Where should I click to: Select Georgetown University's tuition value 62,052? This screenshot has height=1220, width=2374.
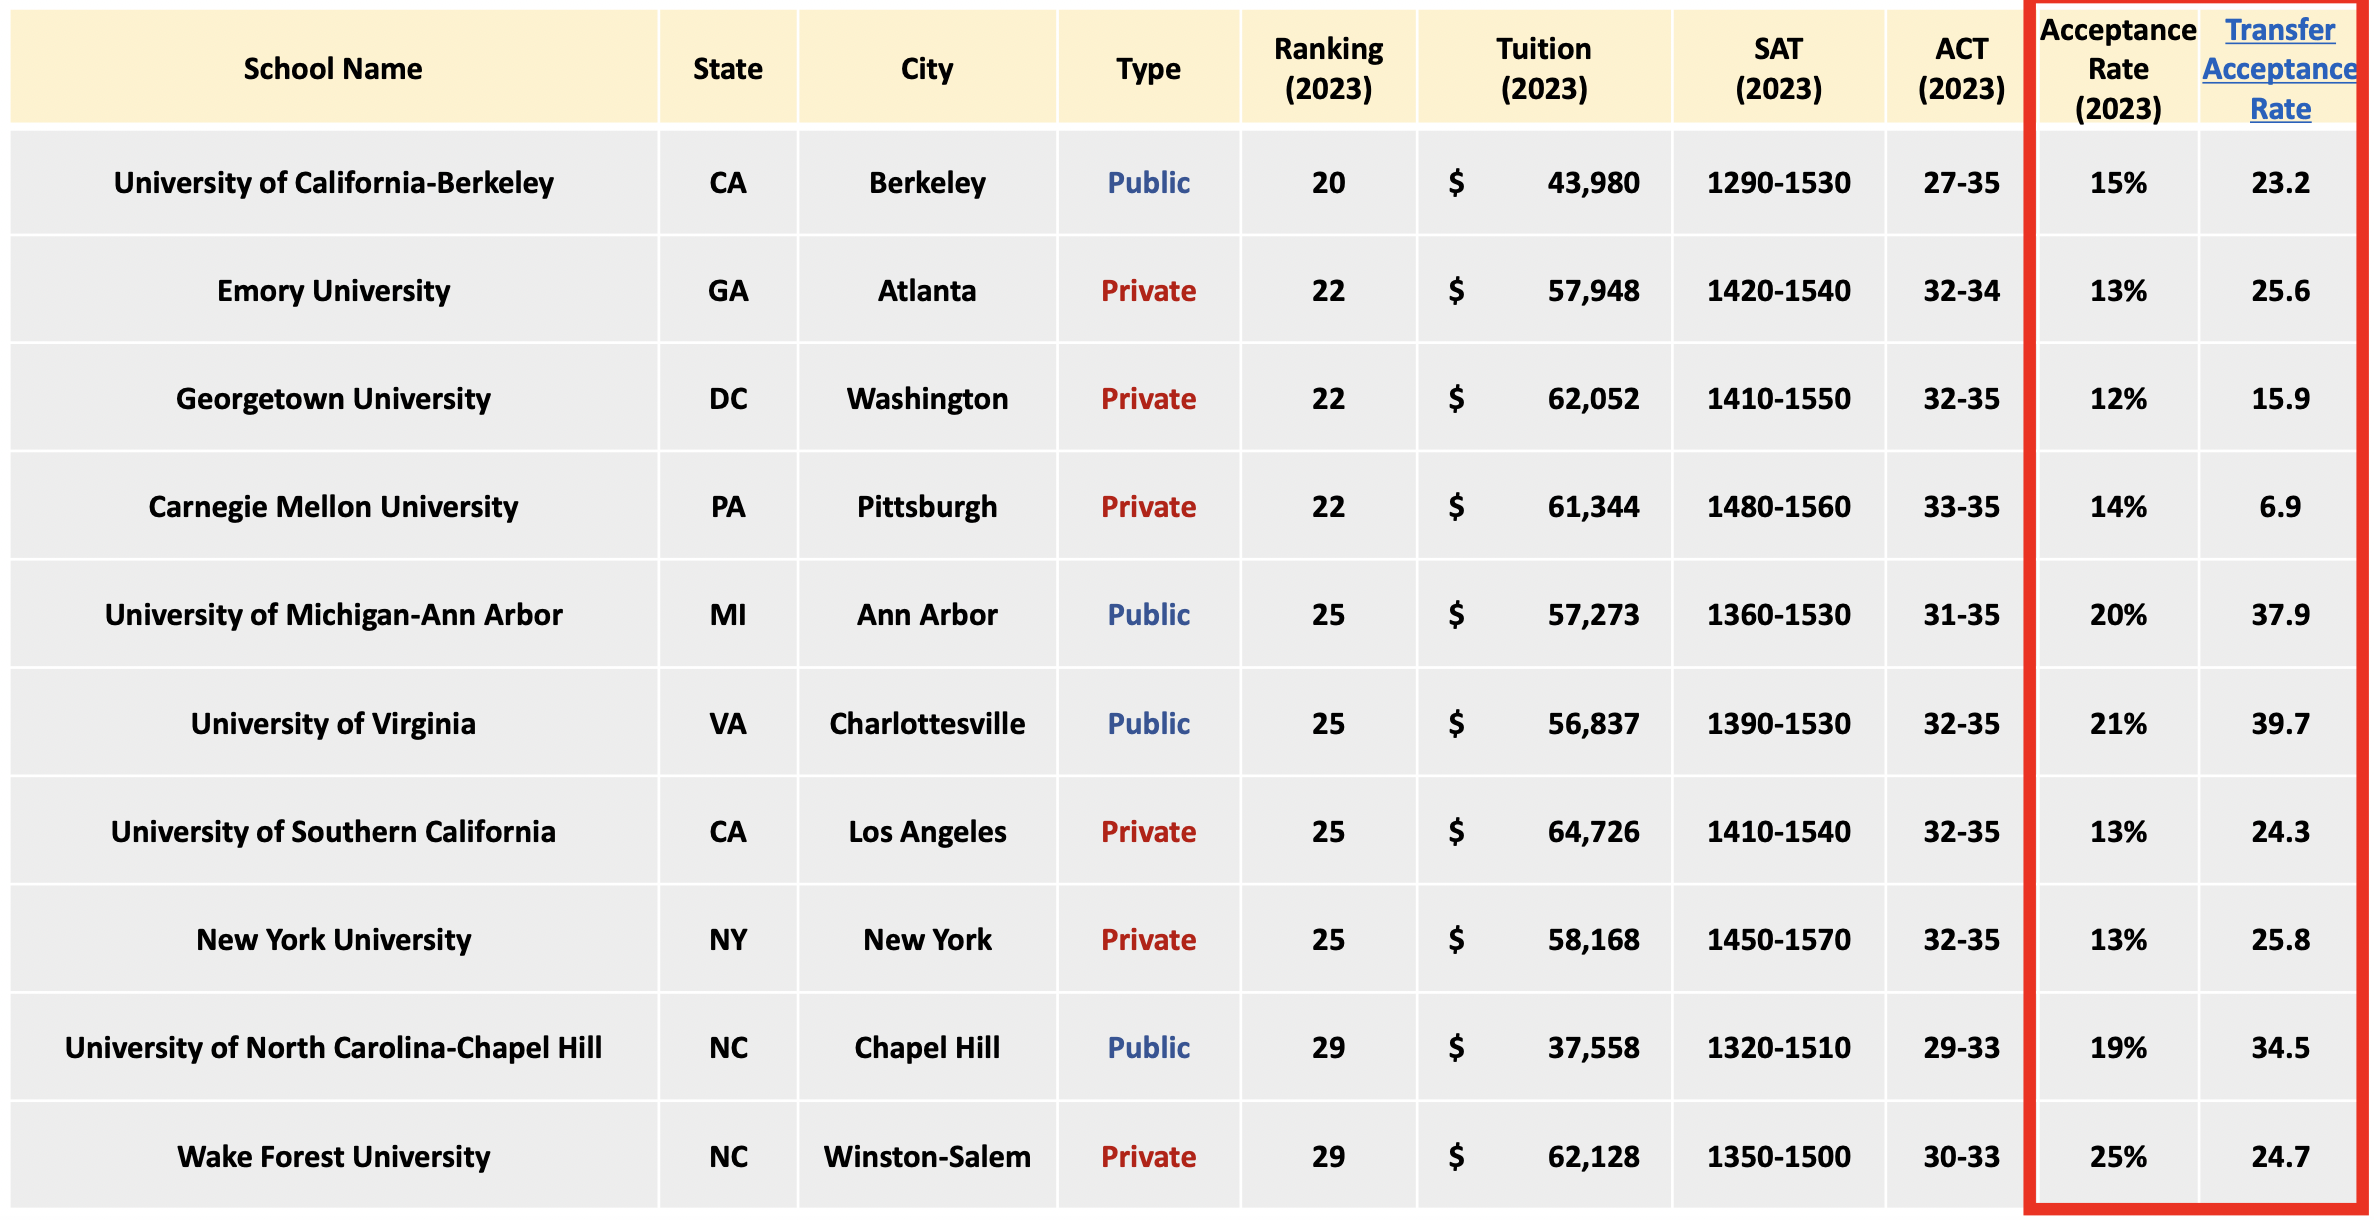tap(1593, 399)
